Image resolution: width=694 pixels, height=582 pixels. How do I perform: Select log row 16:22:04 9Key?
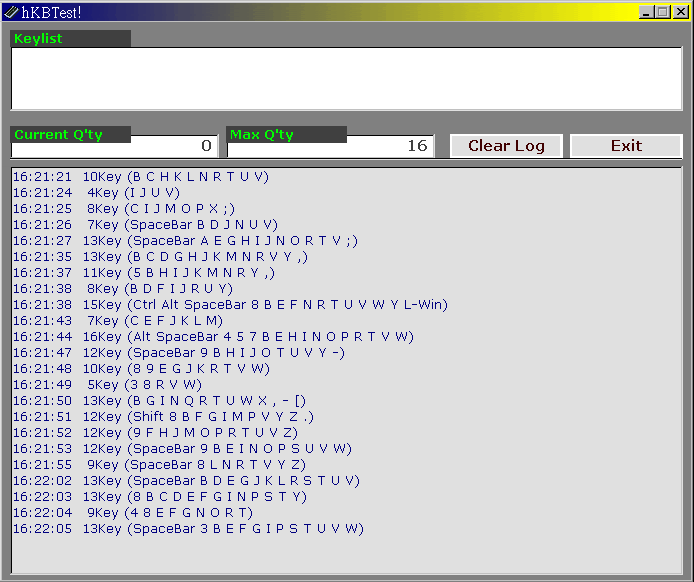pos(133,513)
